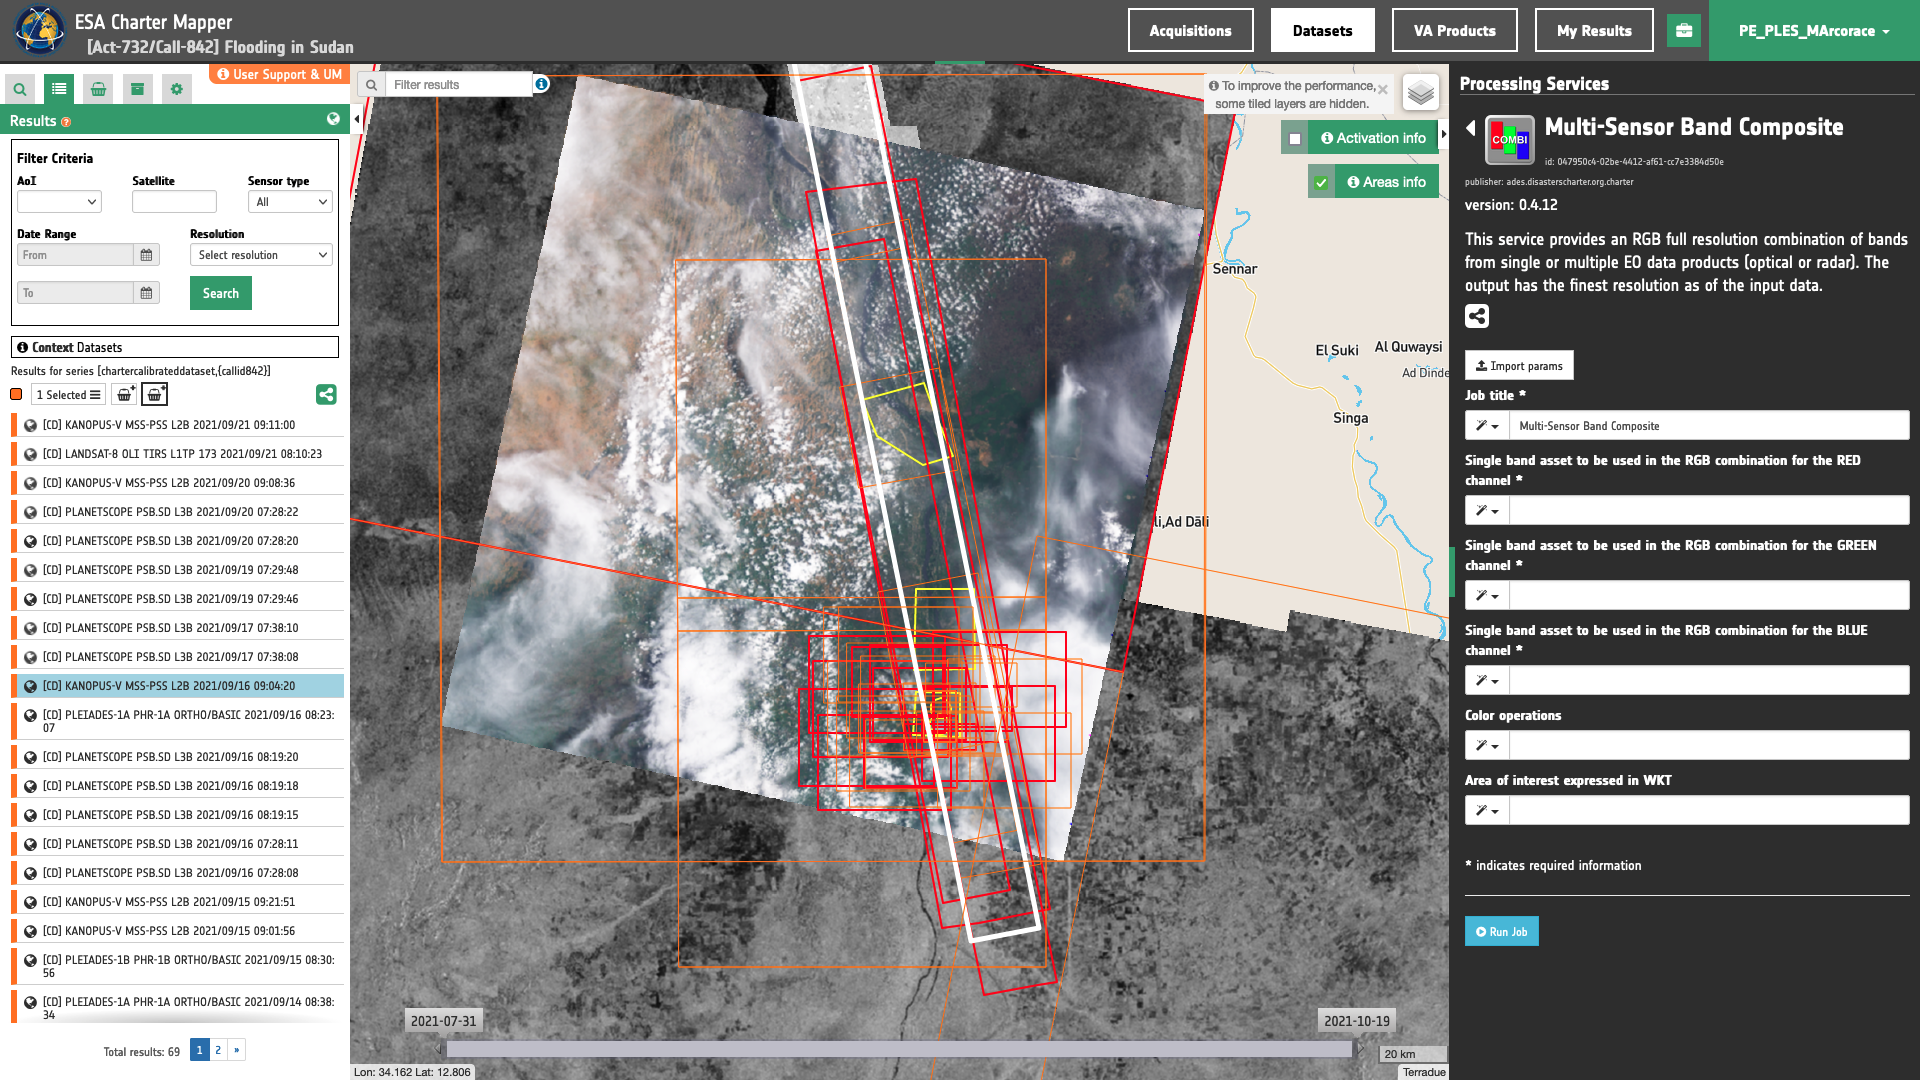1920x1080 pixels.
Task: Switch to the Datasets tab
Action: coord(1322,31)
